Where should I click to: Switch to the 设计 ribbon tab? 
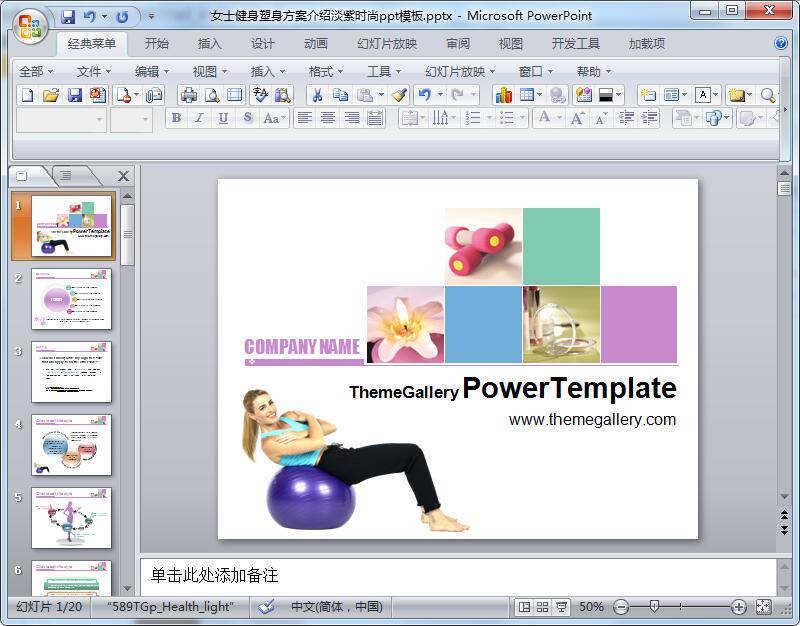[x=262, y=43]
